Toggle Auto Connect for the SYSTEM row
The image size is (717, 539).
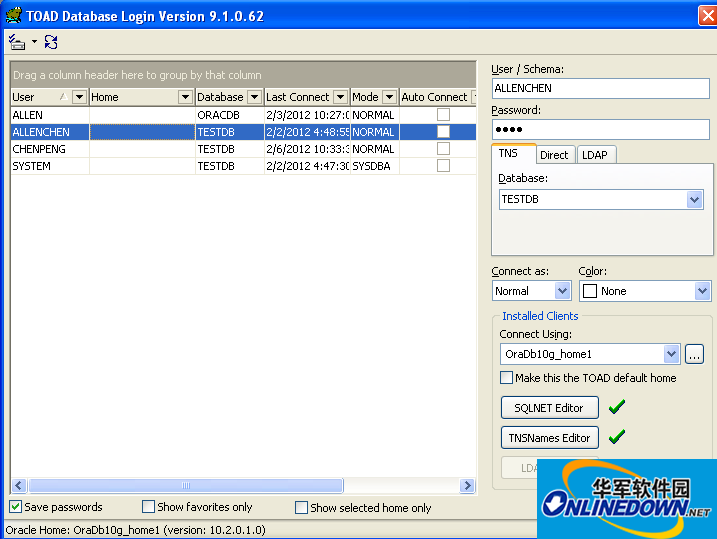click(443, 165)
